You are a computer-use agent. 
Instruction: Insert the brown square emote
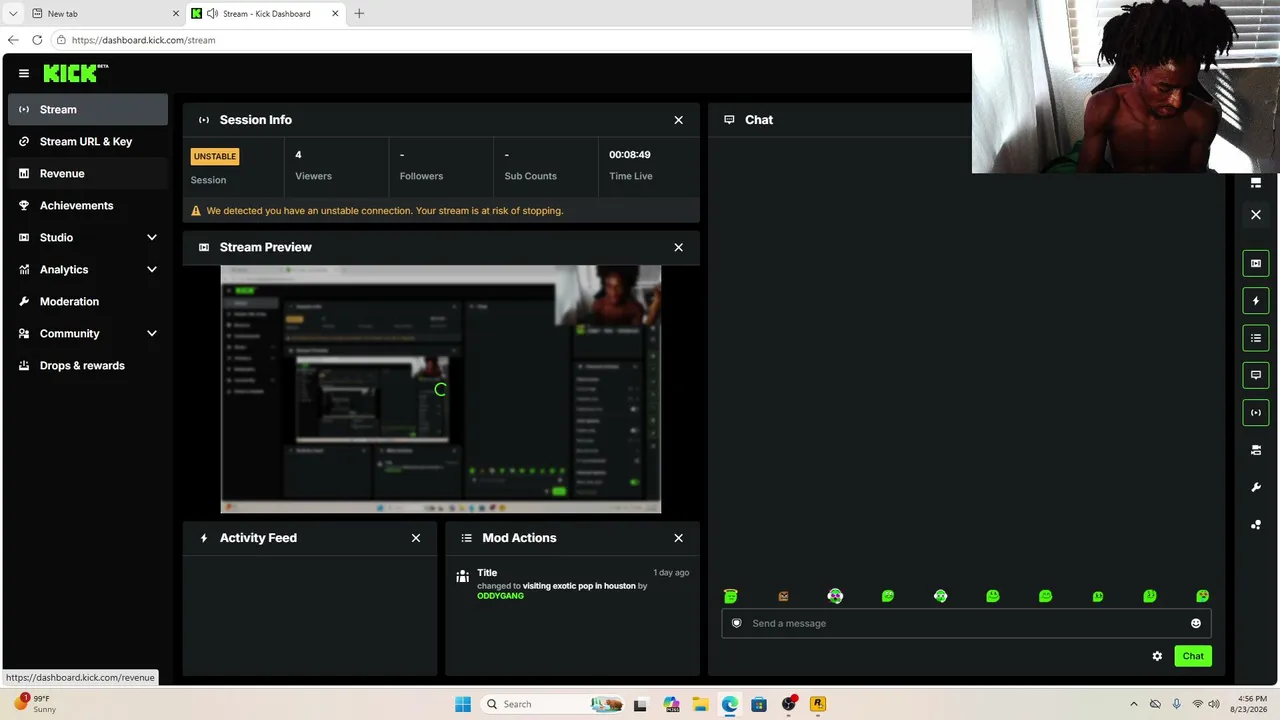(x=783, y=596)
